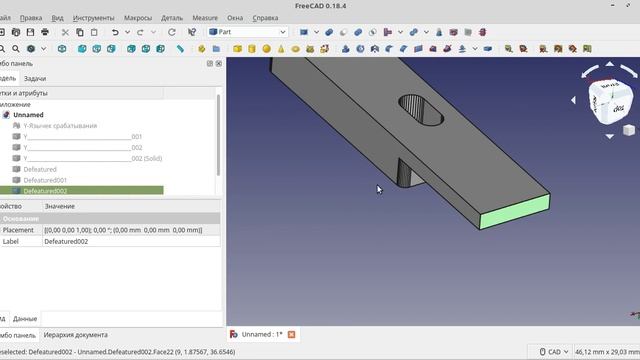Run the Boolean Cut tool

click(343, 32)
